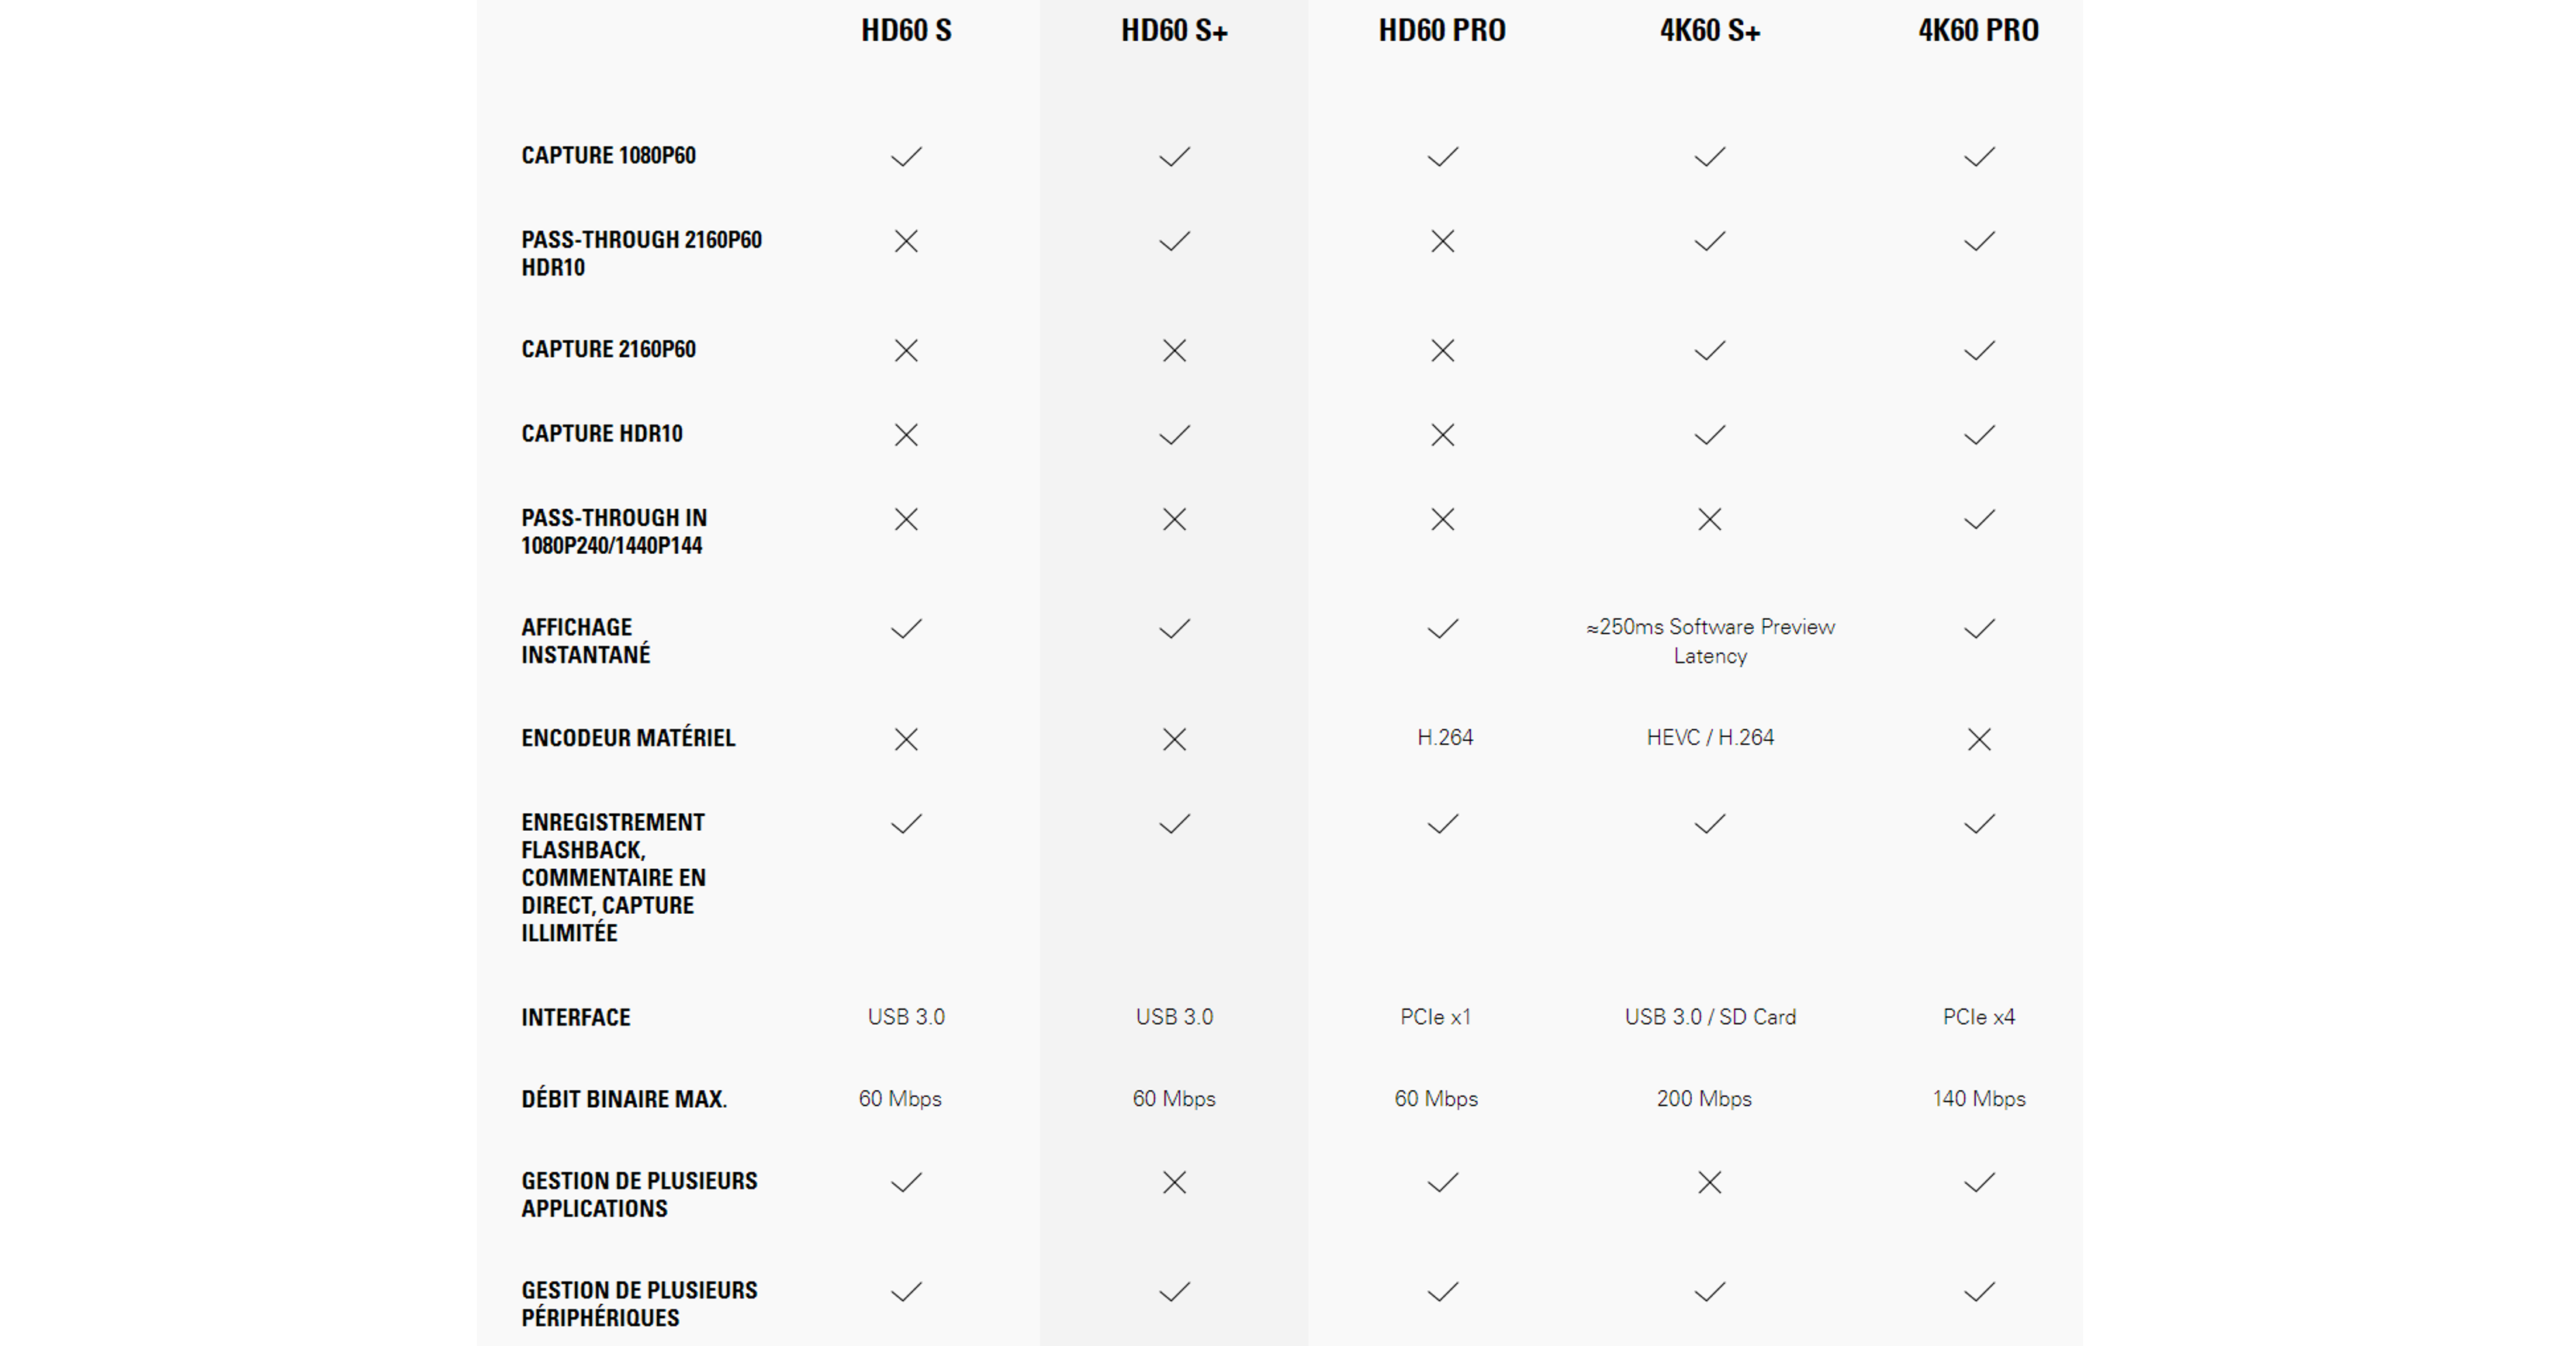The image size is (2560, 1346).
Task: Click the 4K60 S+ product heading
Action: click(x=1710, y=31)
